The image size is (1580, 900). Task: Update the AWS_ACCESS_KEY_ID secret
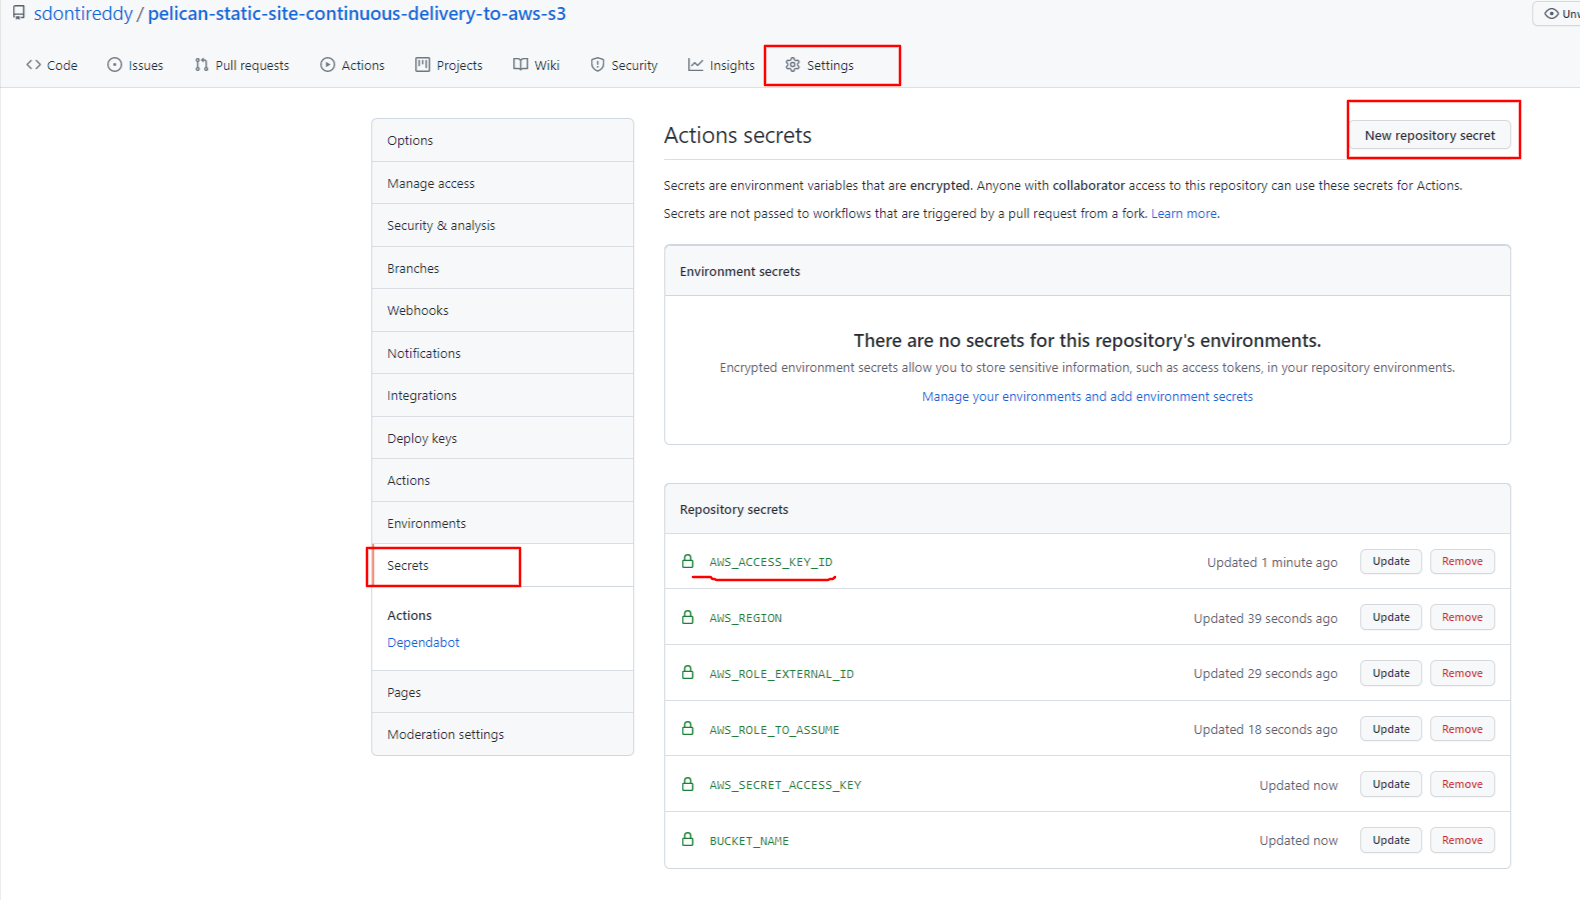click(1391, 562)
